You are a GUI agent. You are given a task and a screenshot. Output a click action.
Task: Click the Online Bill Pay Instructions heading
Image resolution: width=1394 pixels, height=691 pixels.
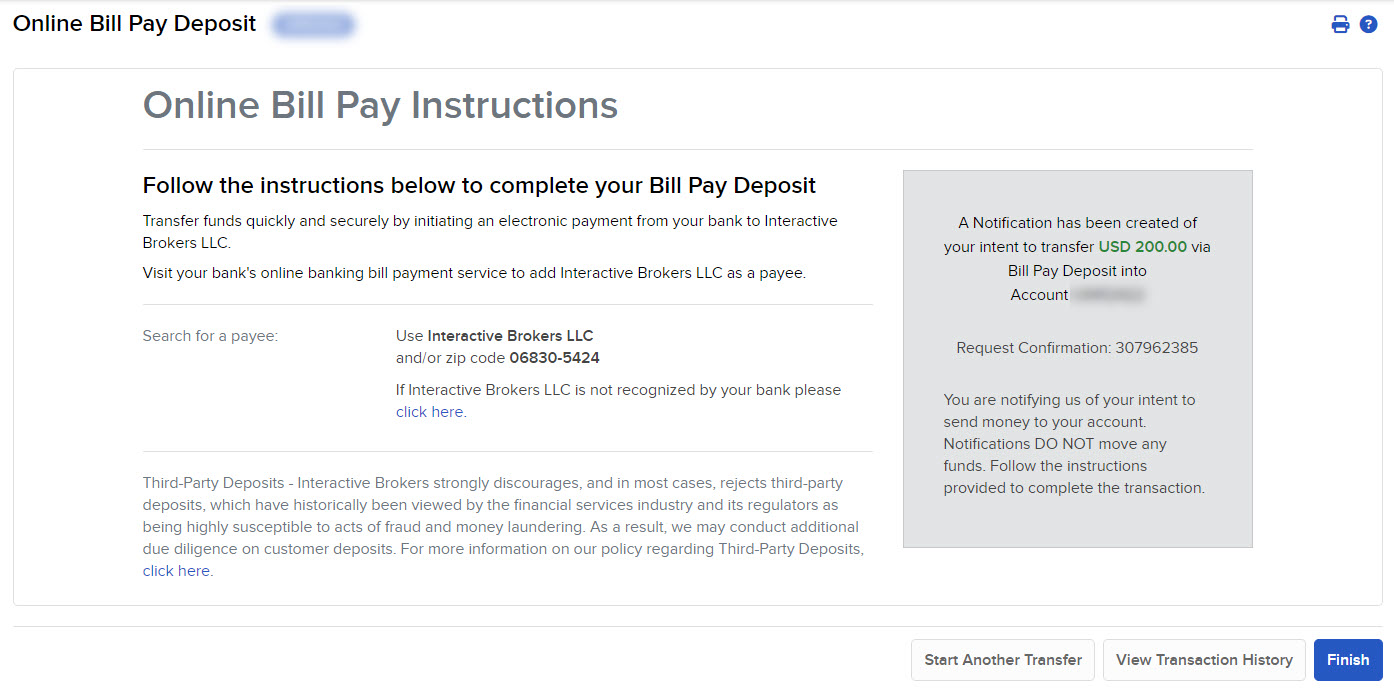pos(380,105)
